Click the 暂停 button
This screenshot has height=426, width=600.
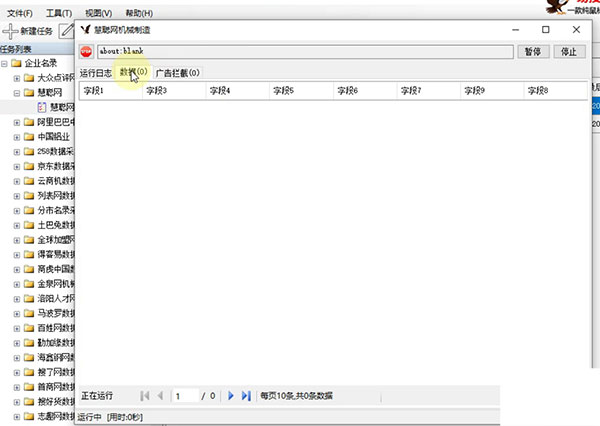tap(533, 51)
